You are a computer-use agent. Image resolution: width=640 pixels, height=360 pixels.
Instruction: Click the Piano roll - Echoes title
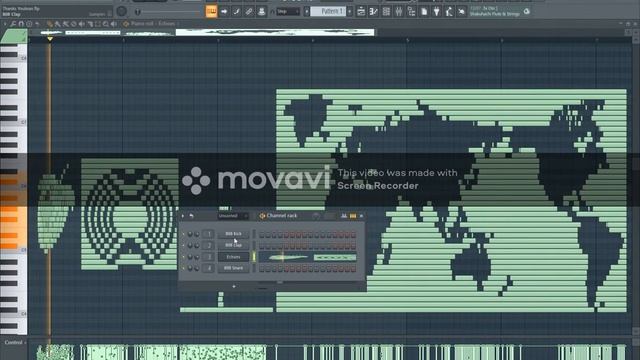click(x=154, y=24)
